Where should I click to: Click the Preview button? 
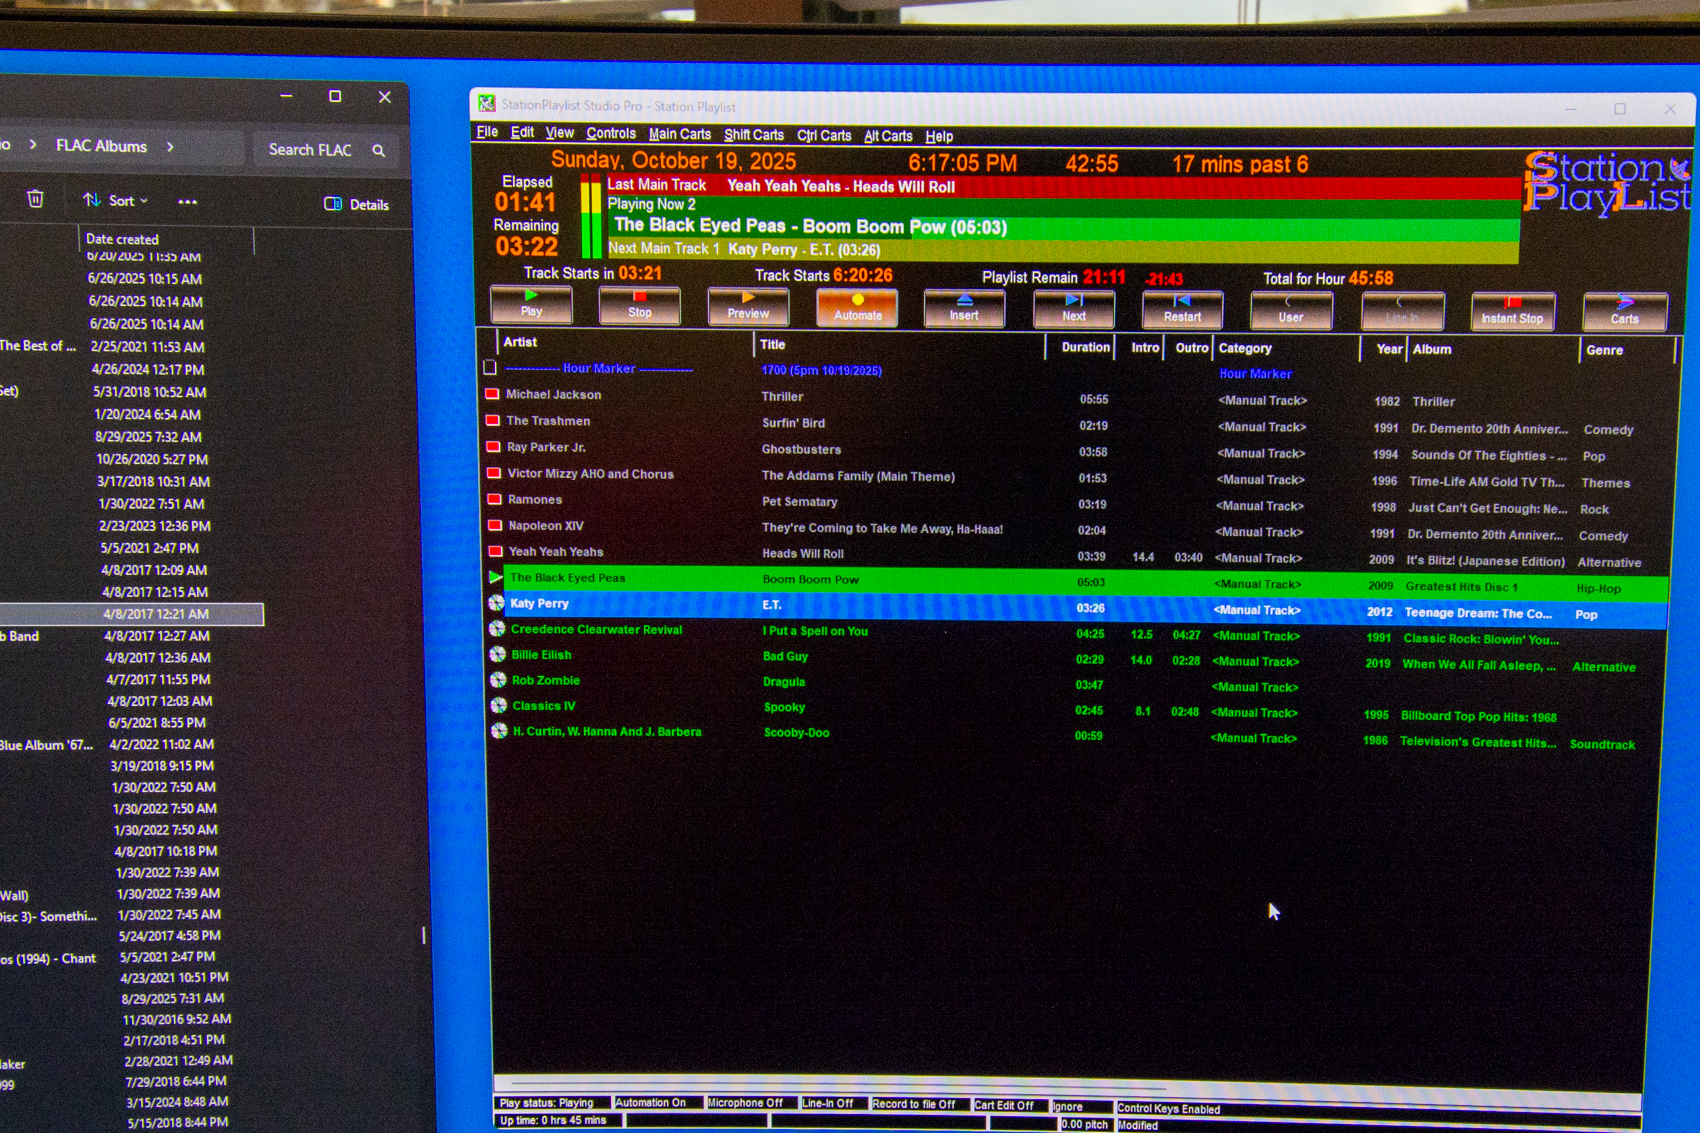coord(748,307)
